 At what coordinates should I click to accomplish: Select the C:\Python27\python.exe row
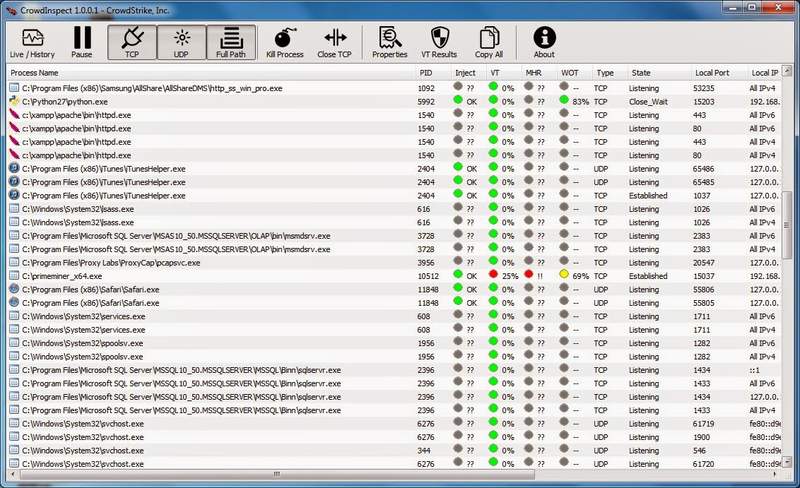click(394, 102)
